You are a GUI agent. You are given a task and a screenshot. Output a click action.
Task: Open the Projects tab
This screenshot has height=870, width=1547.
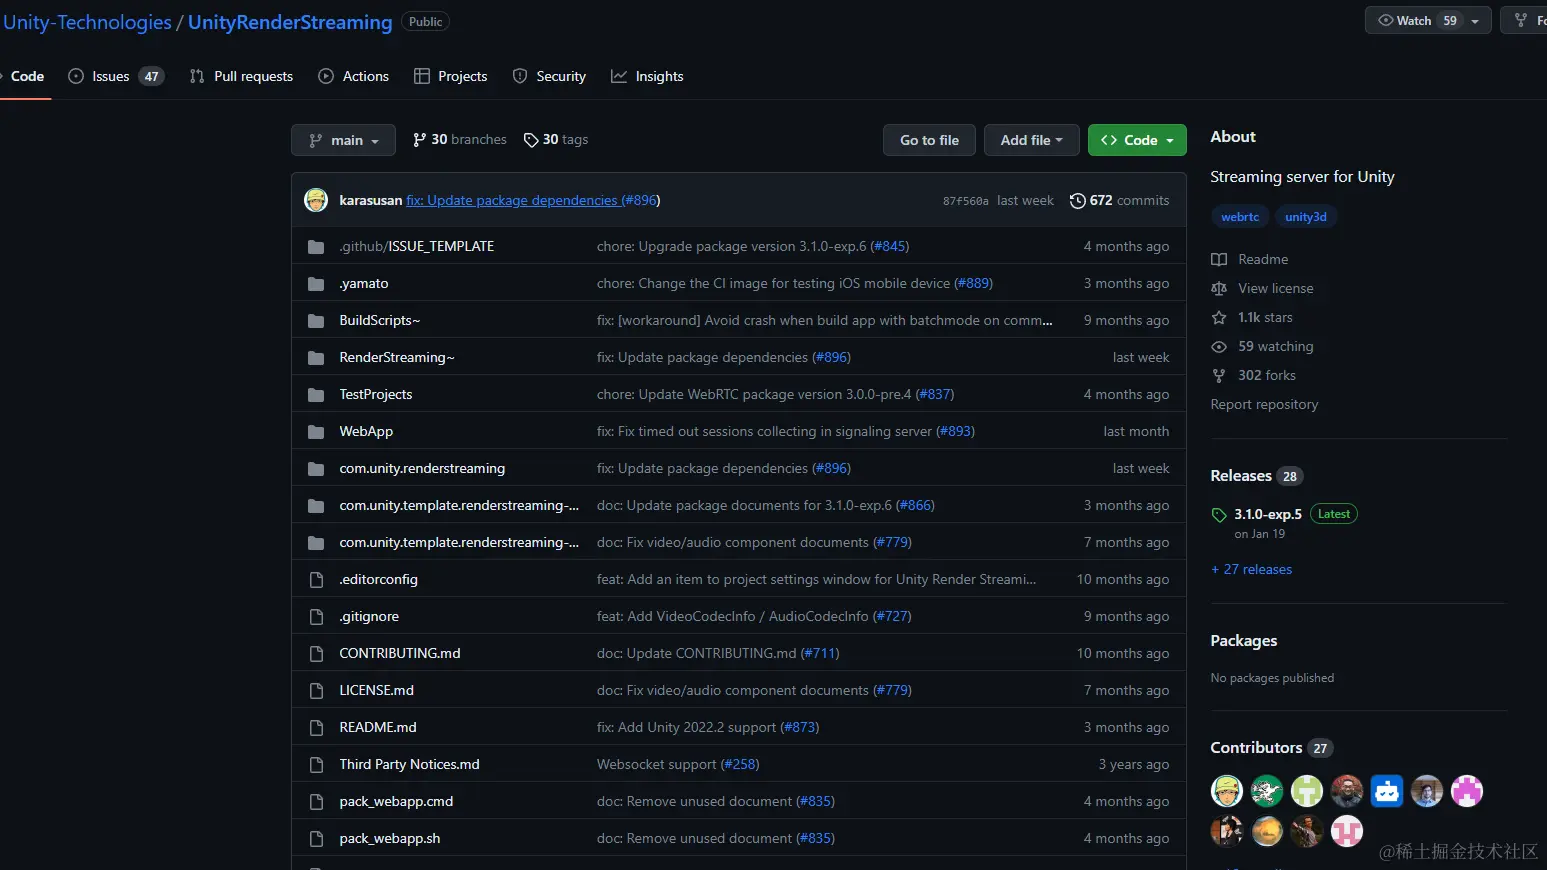click(450, 76)
